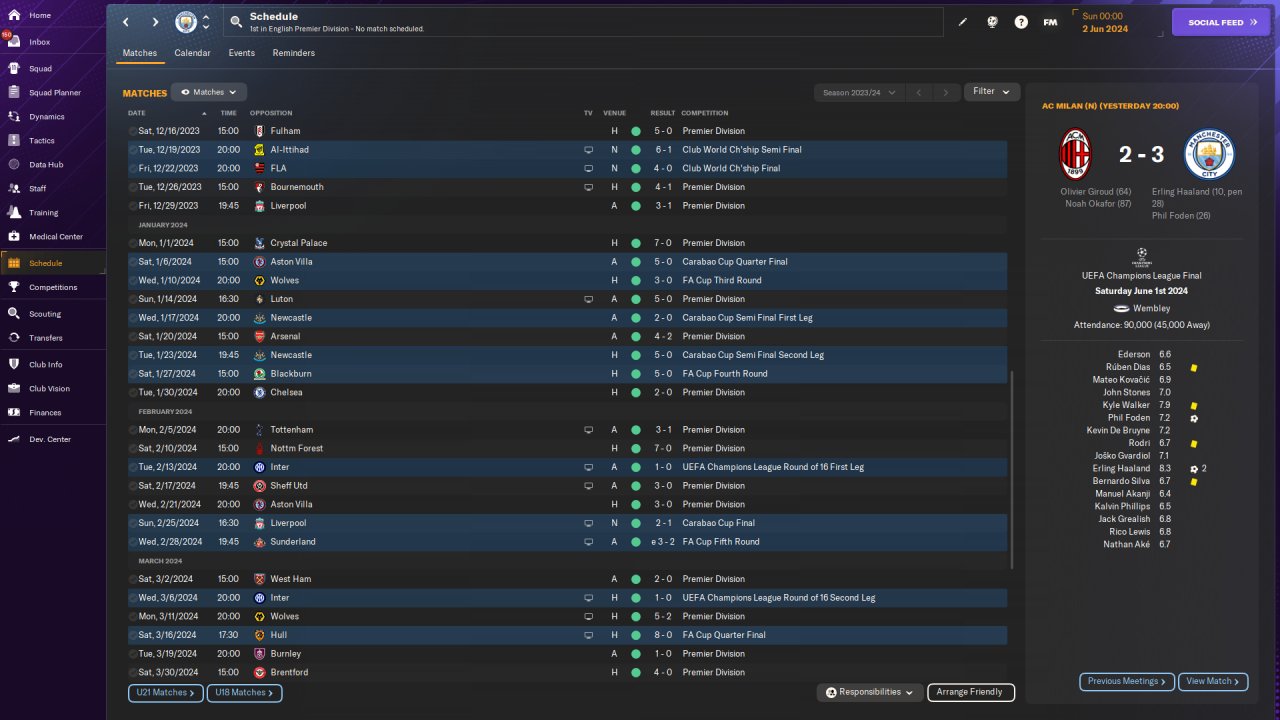Sort matches by the Date column
The height and width of the screenshot is (720, 1280).
point(137,113)
